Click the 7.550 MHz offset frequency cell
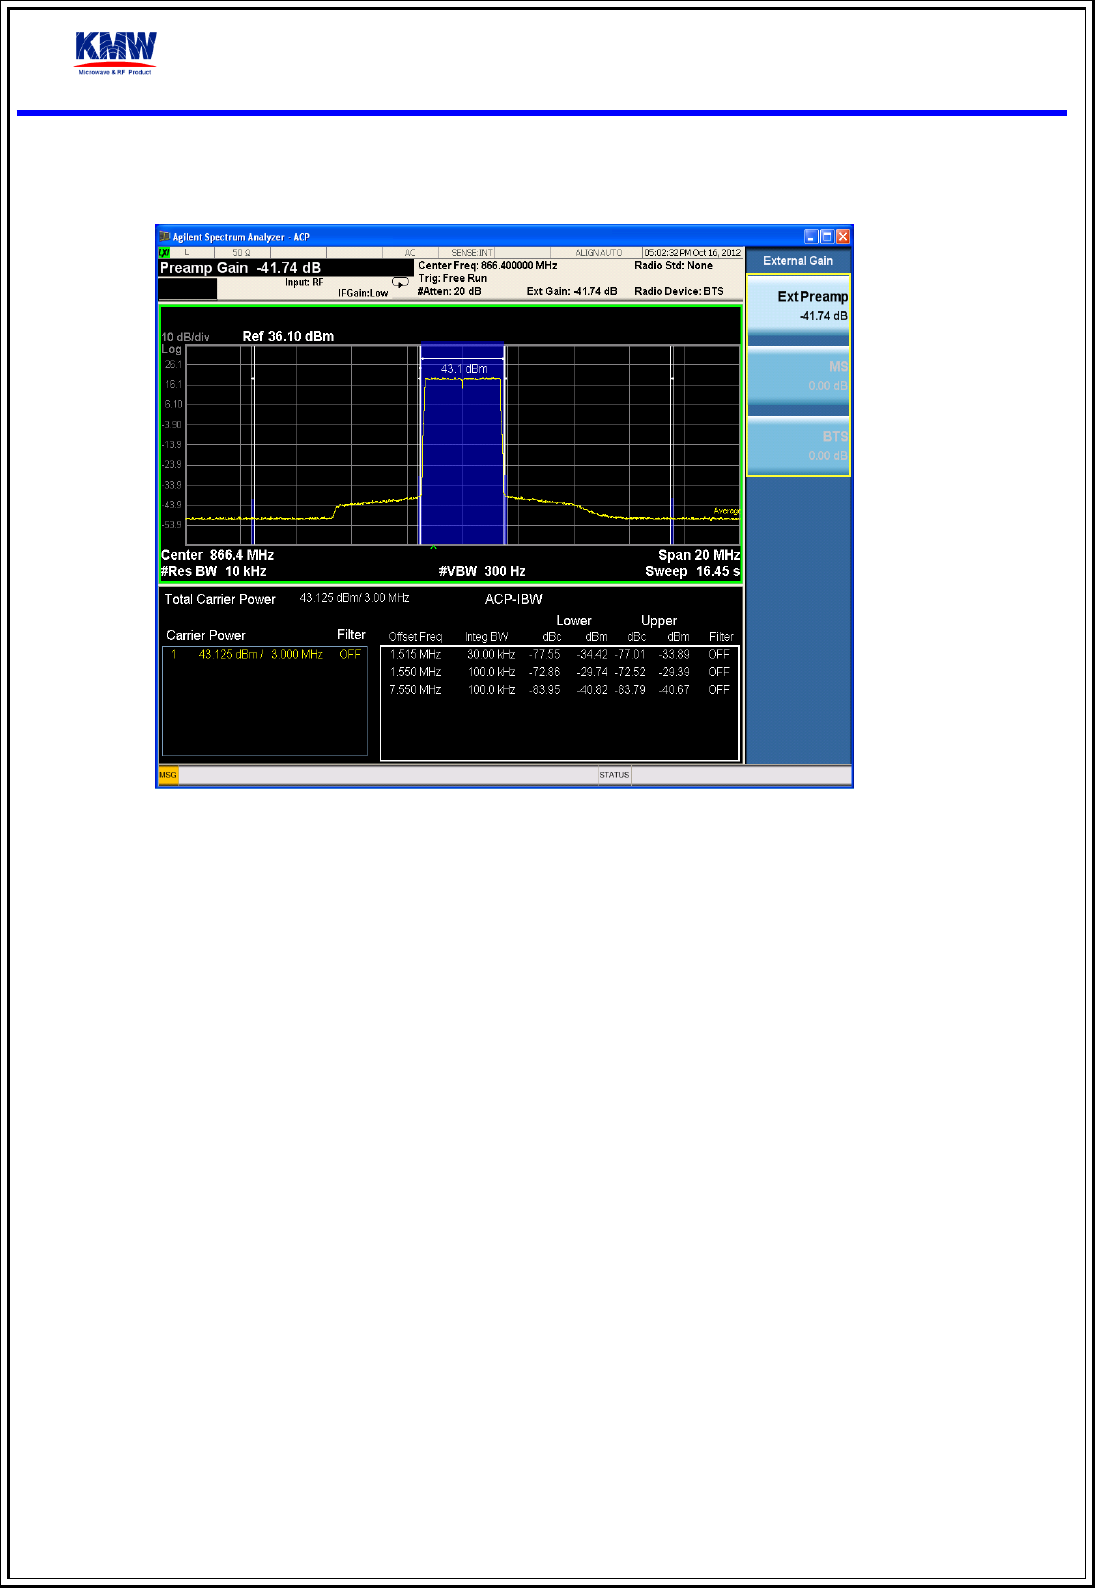Image resolution: width=1095 pixels, height=1588 pixels. coord(416,690)
